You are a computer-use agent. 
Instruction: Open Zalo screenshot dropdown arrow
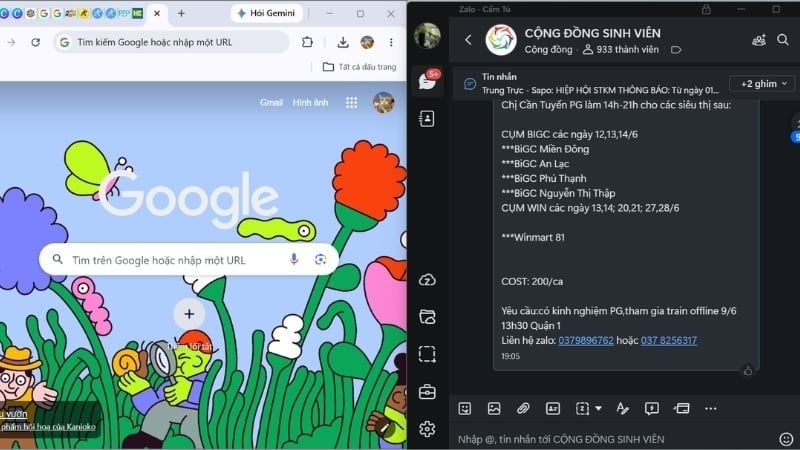tap(598, 408)
